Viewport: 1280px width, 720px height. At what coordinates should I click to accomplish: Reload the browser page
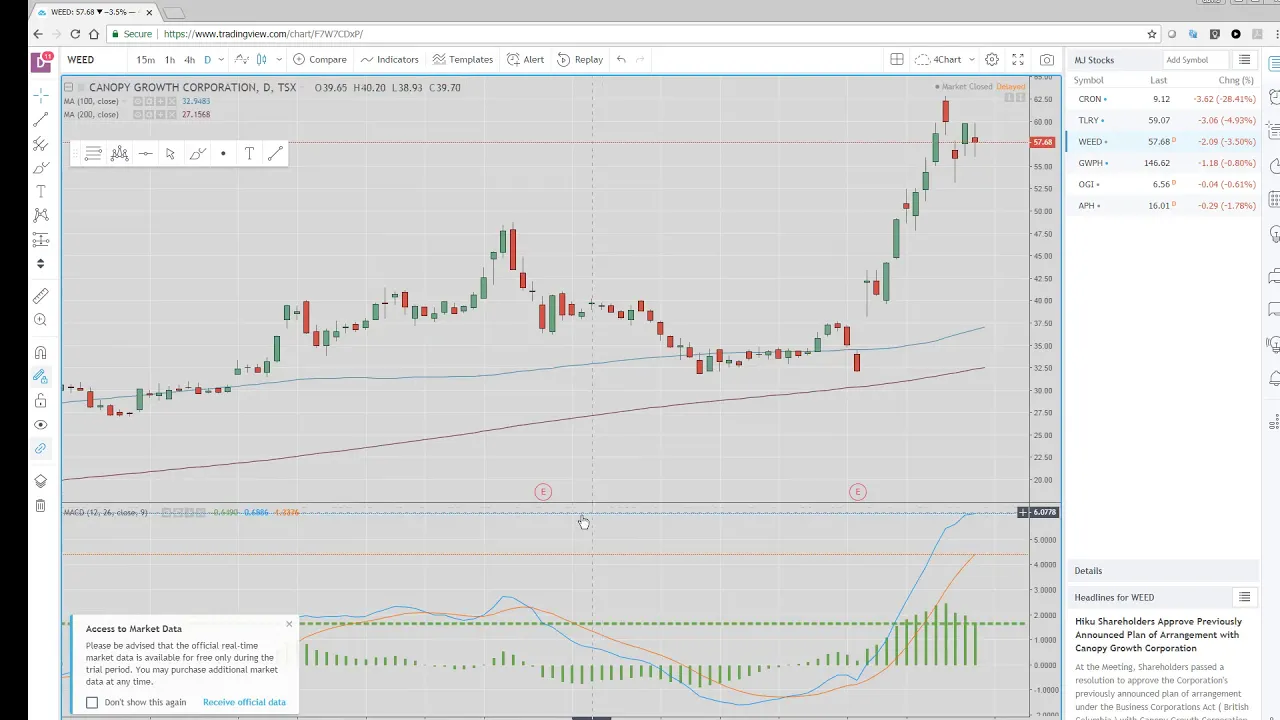pos(75,34)
